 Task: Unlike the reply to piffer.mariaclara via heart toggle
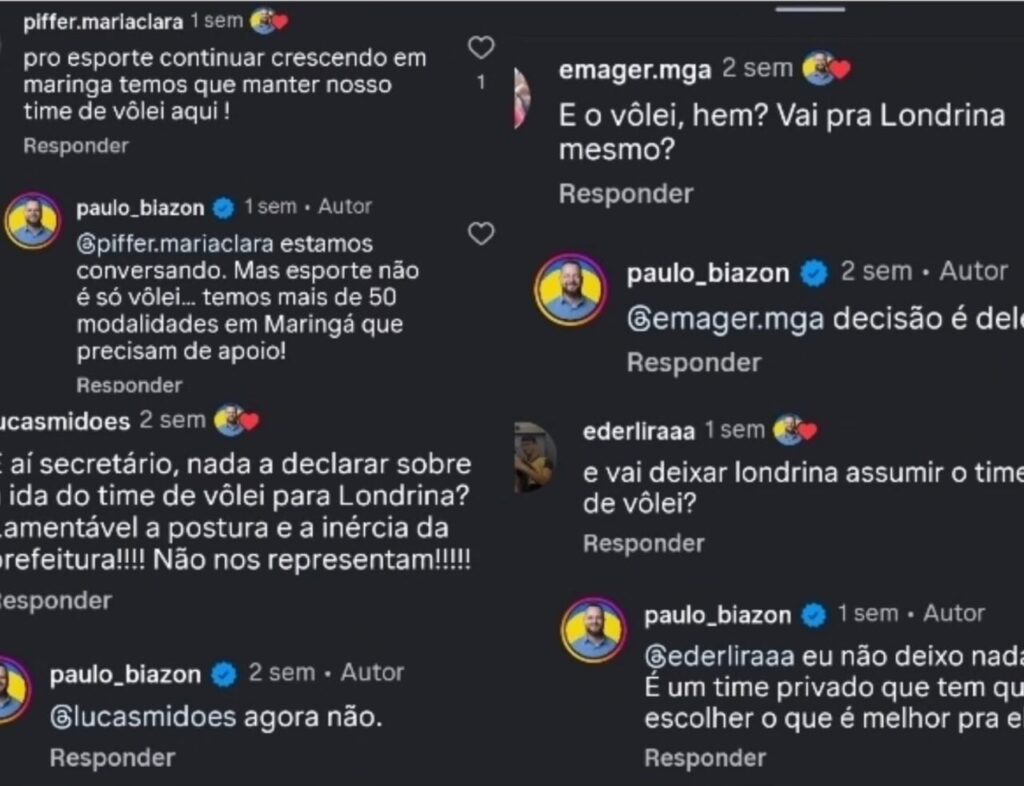tap(482, 232)
